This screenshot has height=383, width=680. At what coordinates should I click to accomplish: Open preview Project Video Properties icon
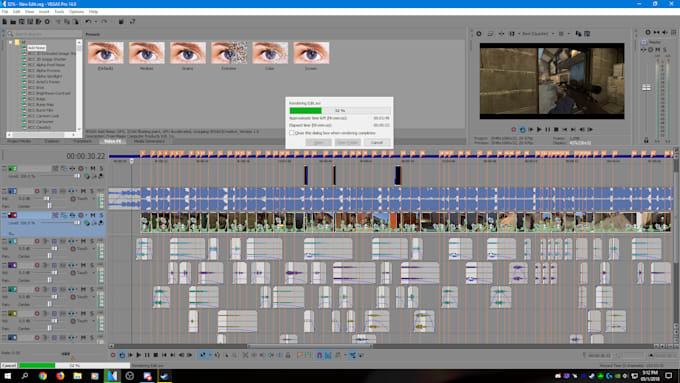coord(479,33)
